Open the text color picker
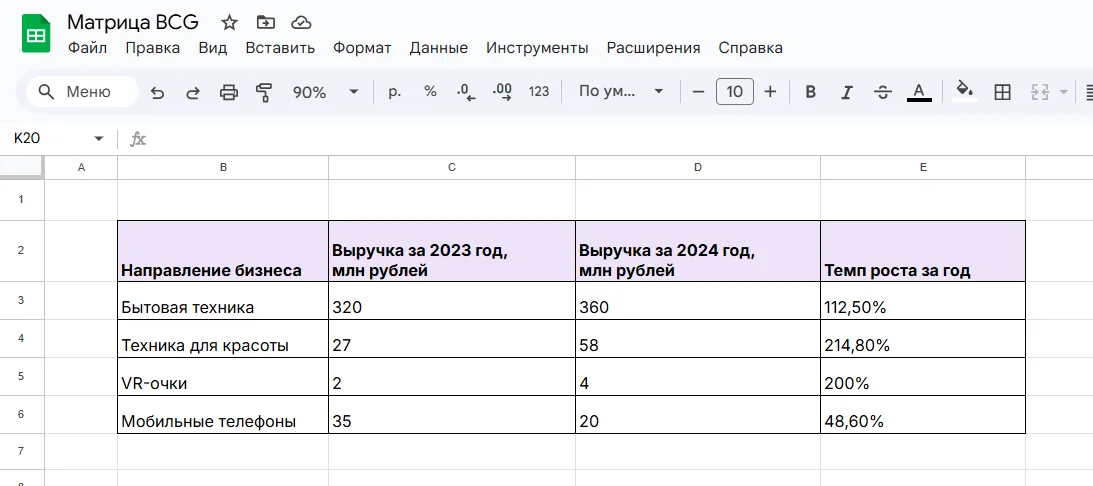 coord(919,92)
